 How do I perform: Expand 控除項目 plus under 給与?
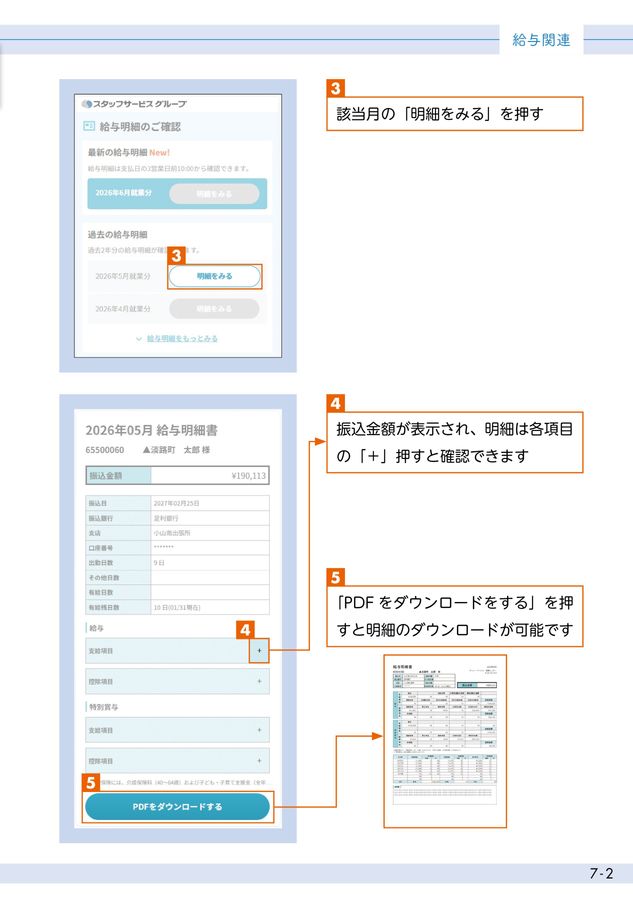(259, 681)
